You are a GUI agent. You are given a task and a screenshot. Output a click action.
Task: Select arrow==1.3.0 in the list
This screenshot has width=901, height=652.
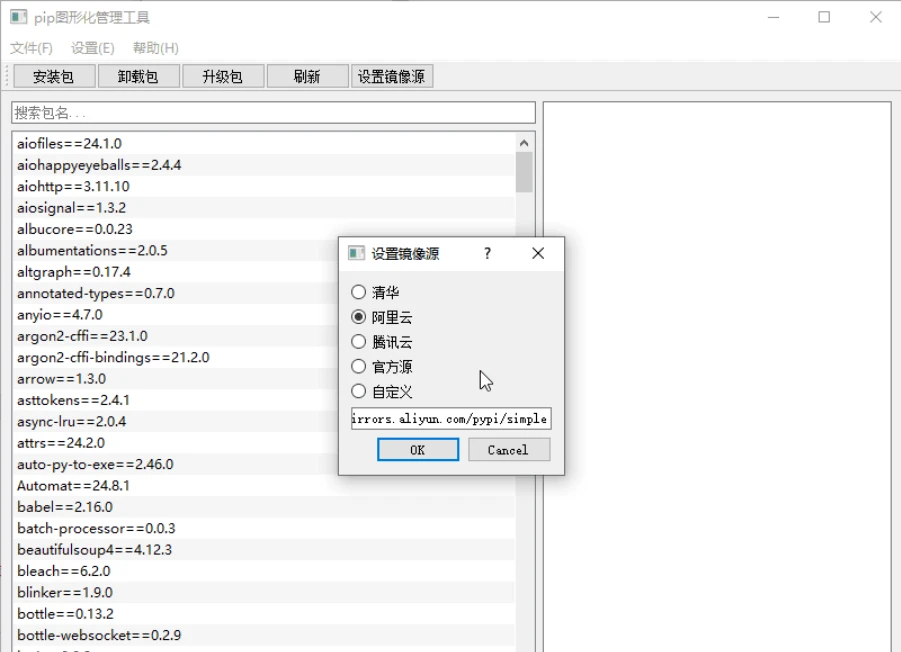pyautogui.click(x=175, y=379)
